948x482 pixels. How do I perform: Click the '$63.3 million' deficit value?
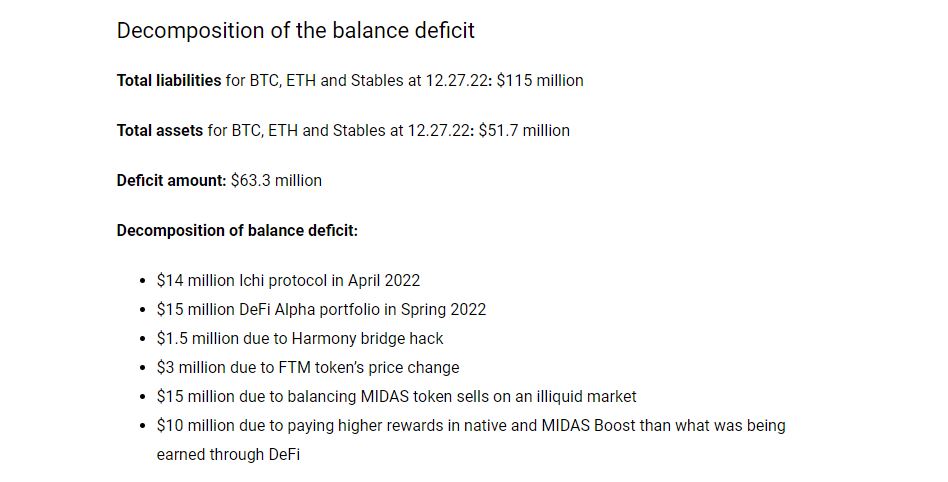tap(276, 181)
